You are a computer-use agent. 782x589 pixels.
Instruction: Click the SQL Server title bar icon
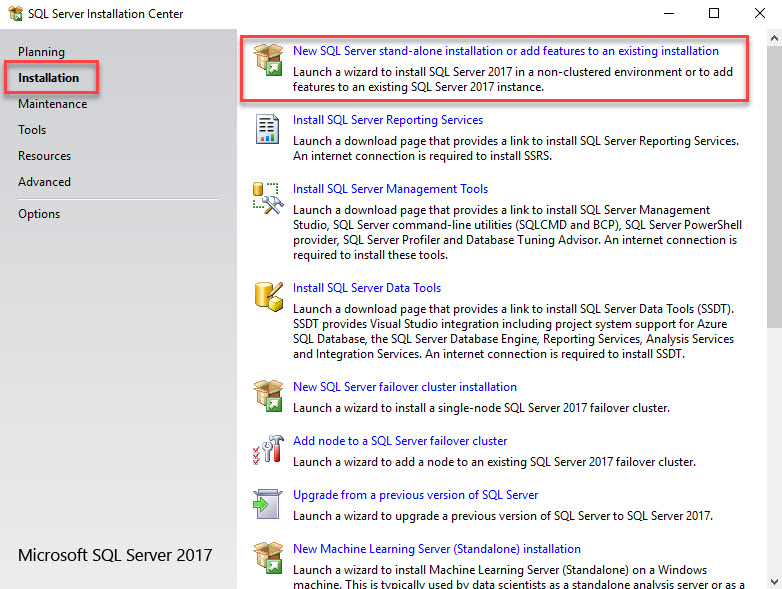15,13
